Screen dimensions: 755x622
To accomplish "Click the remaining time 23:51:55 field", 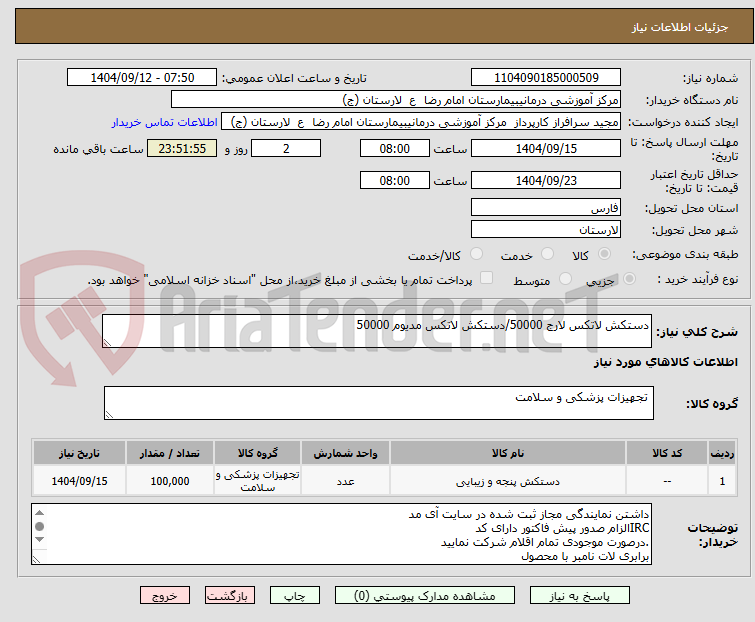I will coord(182,148).
